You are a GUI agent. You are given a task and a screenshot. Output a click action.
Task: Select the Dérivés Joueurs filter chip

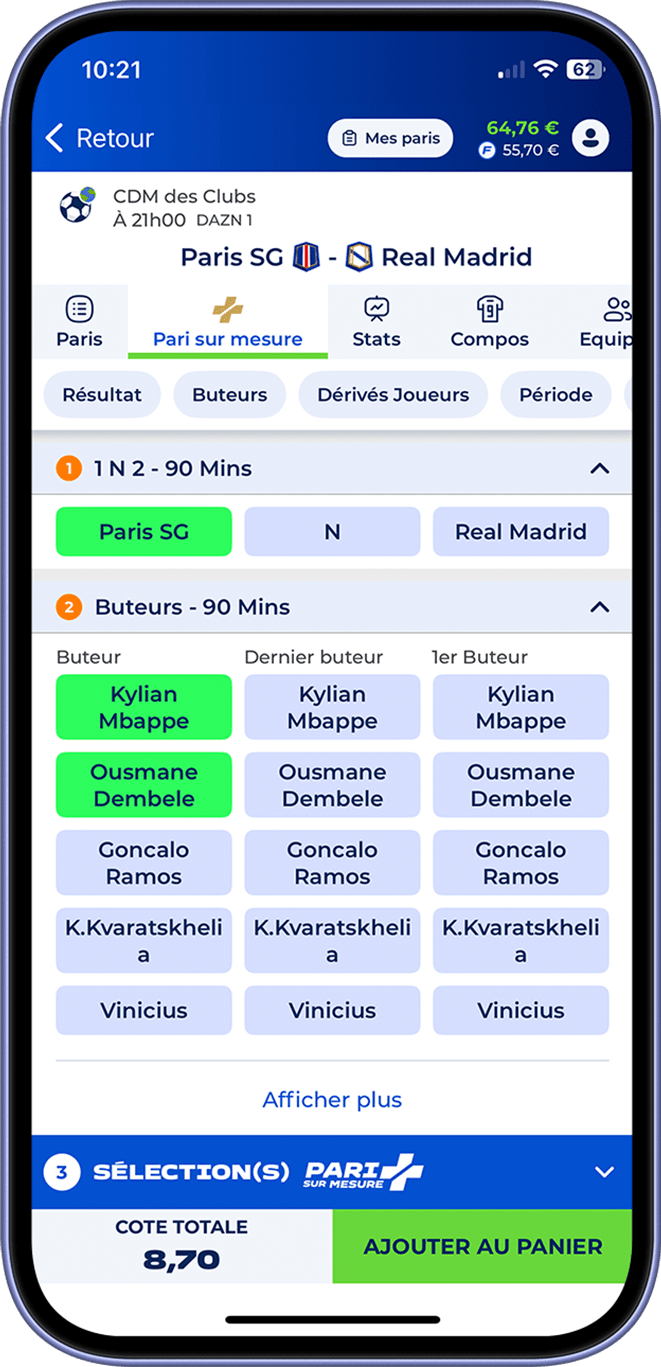pyautogui.click(x=393, y=395)
